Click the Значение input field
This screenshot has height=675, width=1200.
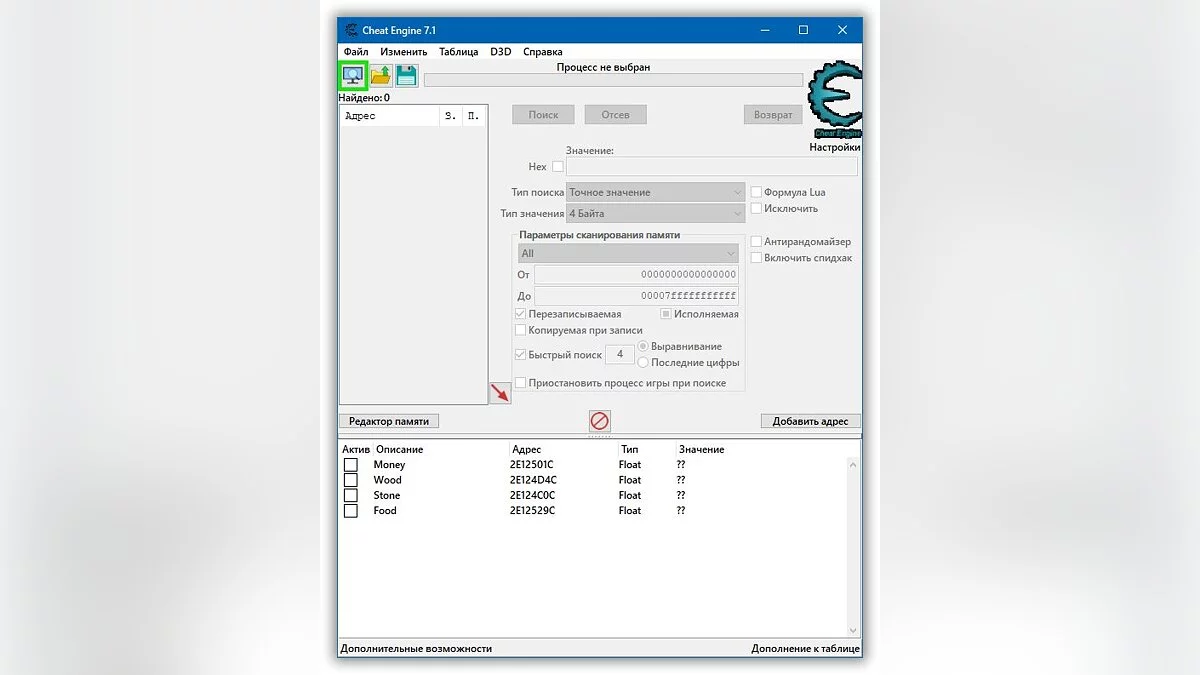712,167
